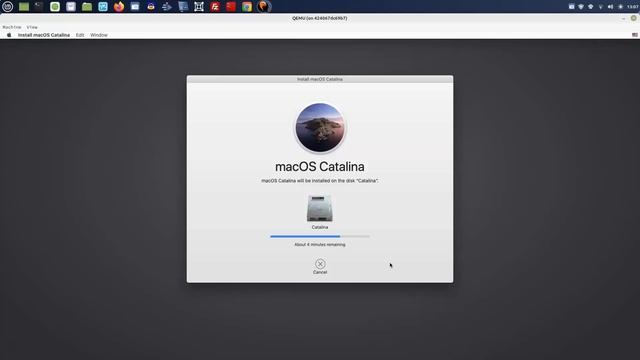Click the "Catalina" disk name label
640x360 pixels.
[320, 227]
